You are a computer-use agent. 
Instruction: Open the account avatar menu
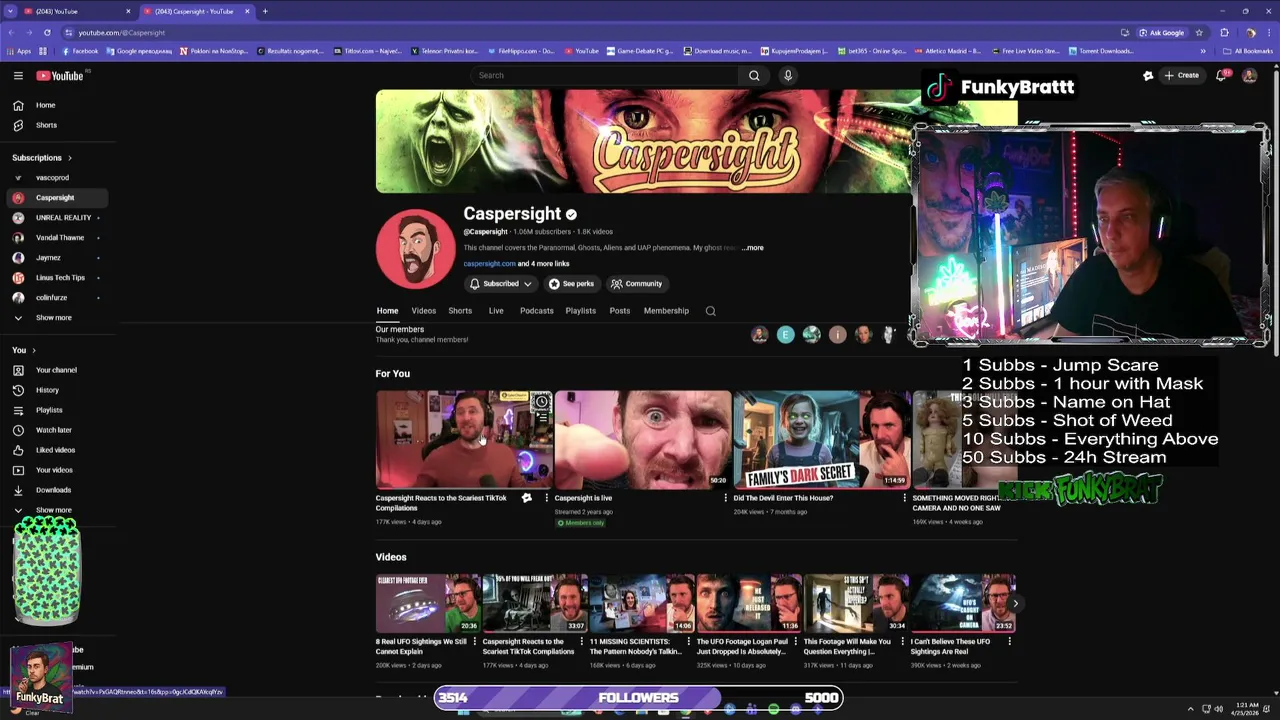[1249, 75]
